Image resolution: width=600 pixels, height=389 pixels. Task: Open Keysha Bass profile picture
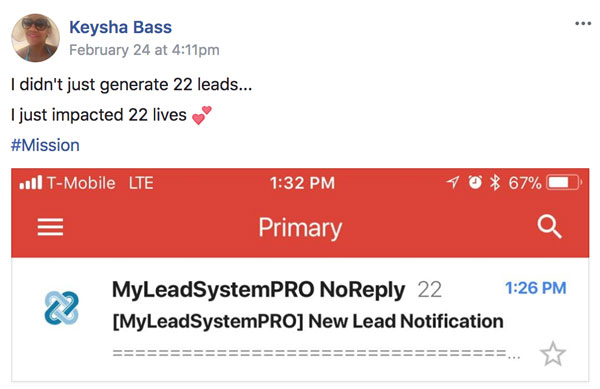35,38
